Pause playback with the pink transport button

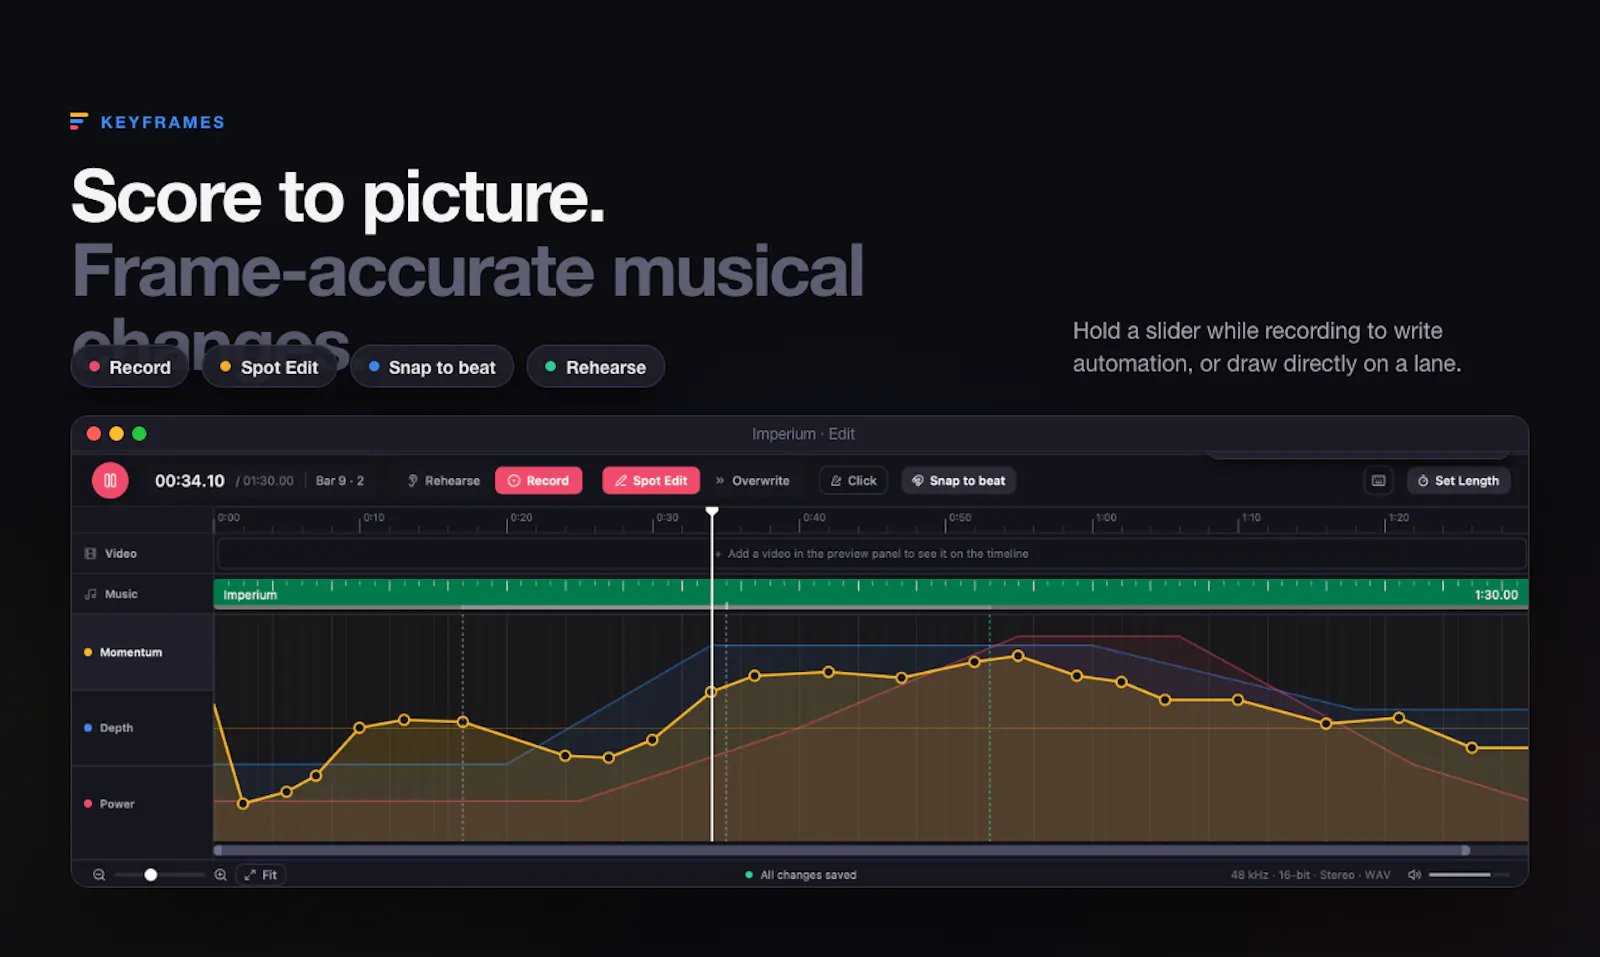tap(110, 481)
